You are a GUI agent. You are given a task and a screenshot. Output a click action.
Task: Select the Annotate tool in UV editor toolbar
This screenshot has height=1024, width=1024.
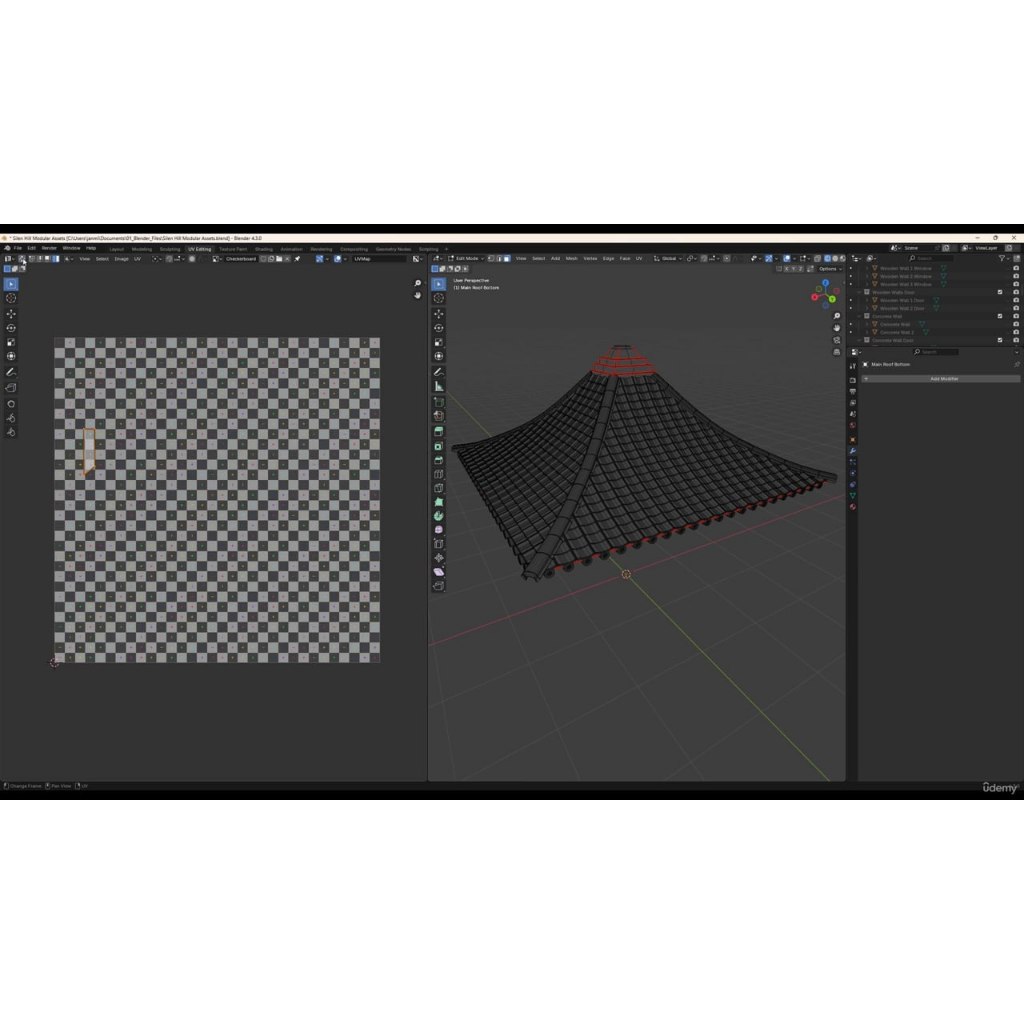11,372
